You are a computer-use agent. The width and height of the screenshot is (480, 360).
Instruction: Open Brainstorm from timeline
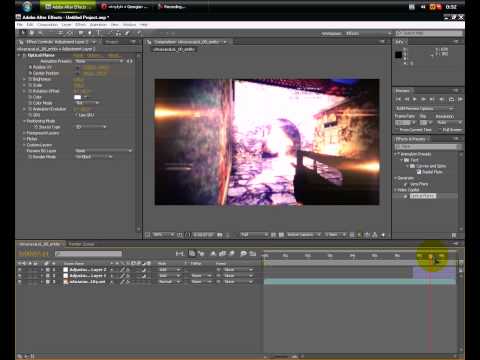click(243, 254)
